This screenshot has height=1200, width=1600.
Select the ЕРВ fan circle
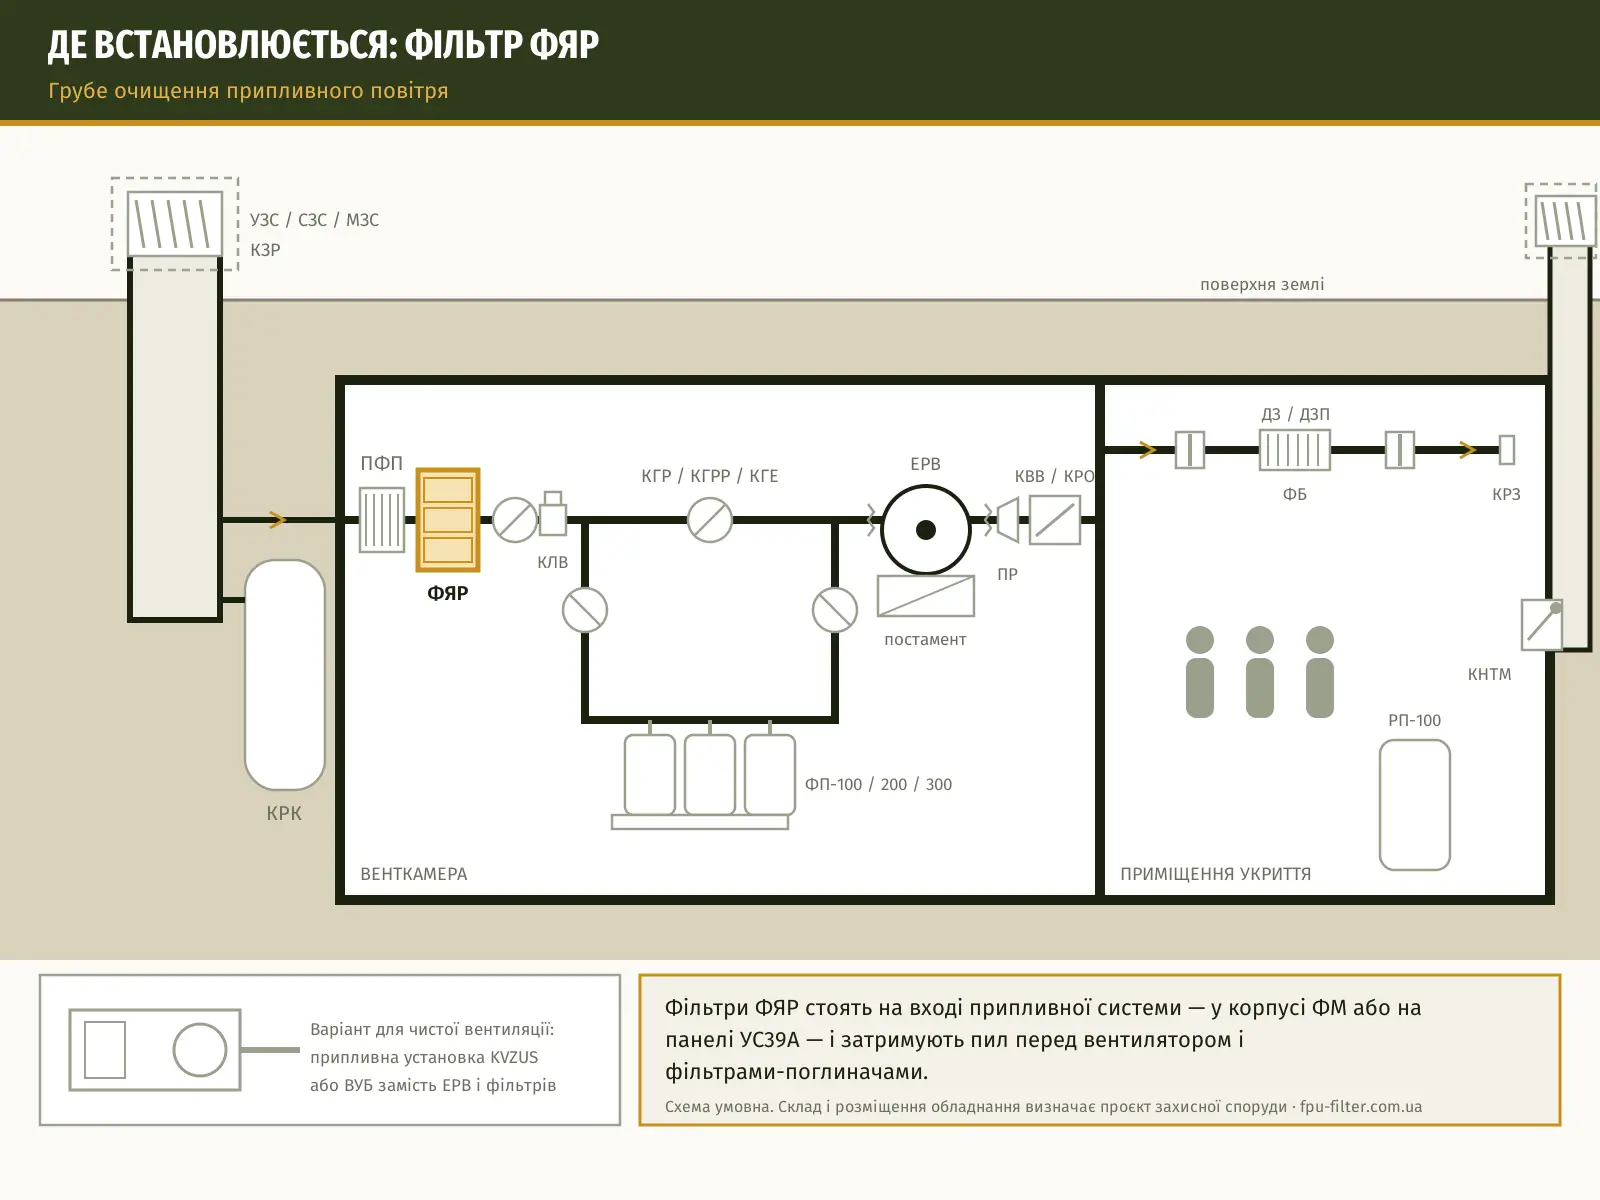(926, 530)
